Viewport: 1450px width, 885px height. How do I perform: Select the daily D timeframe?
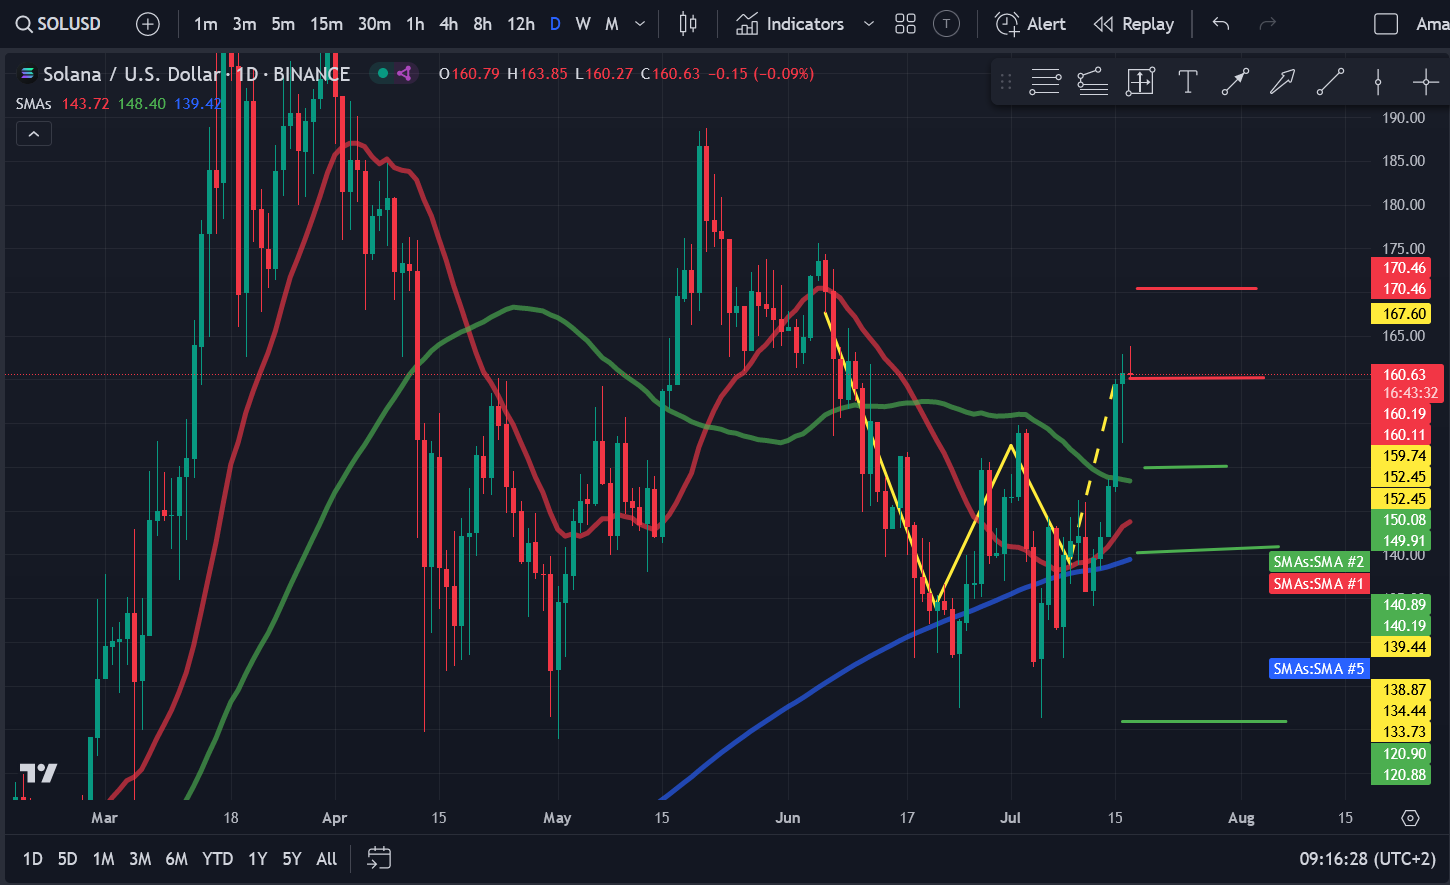pyautogui.click(x=555, y=24)
